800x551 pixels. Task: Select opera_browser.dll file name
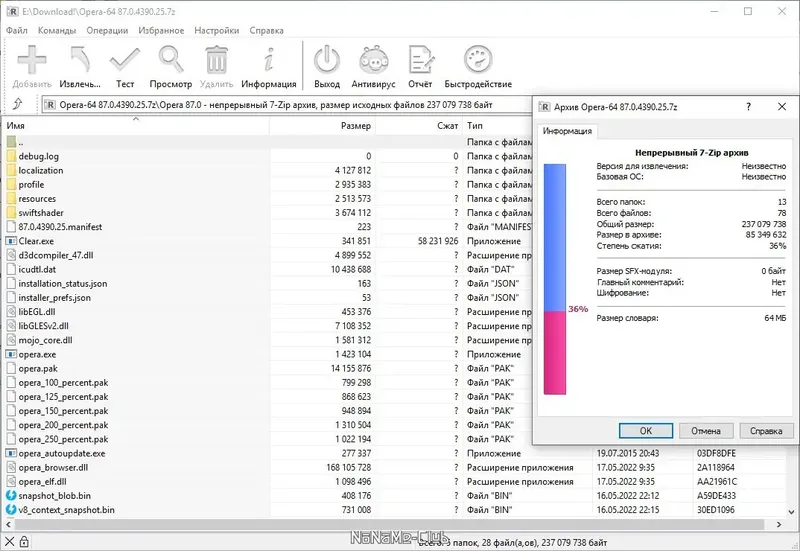tap(53, 467)
